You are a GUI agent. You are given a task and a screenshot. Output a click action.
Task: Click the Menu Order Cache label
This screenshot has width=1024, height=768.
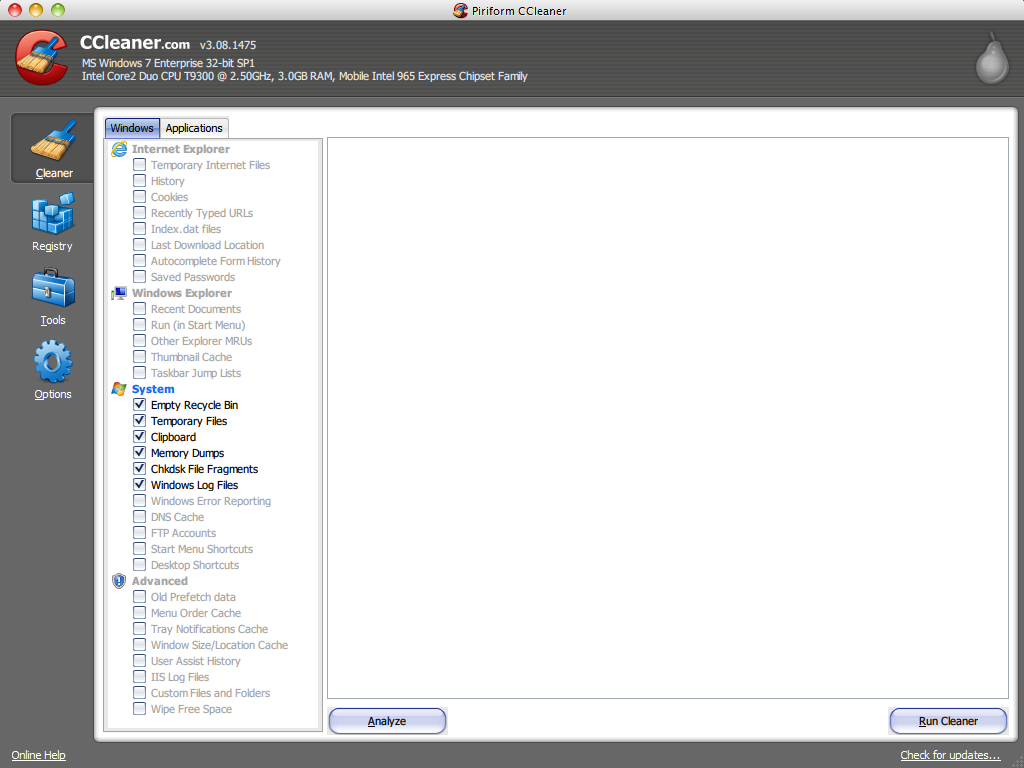196,613
